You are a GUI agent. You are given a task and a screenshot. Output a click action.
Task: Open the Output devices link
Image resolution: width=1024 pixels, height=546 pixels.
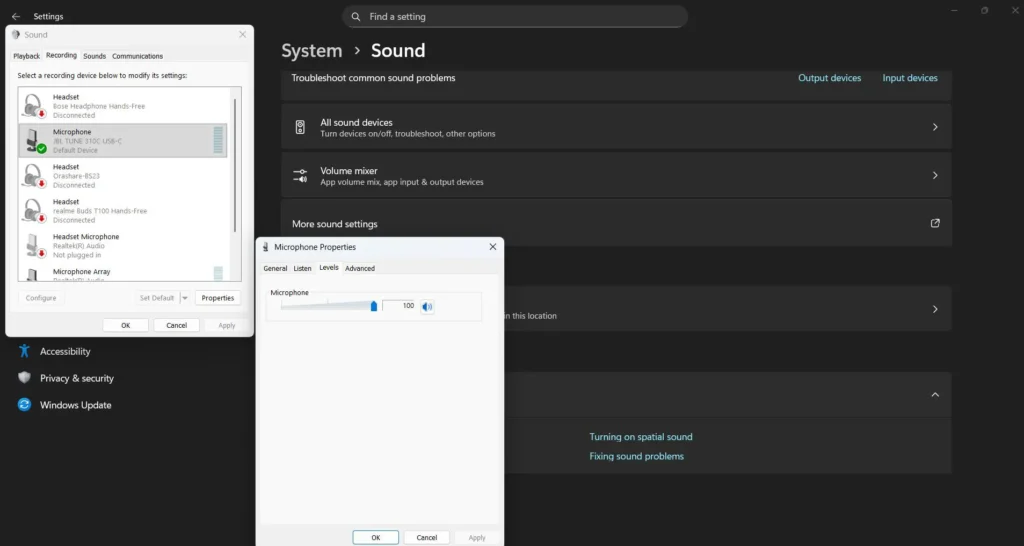tap(829, 78)
